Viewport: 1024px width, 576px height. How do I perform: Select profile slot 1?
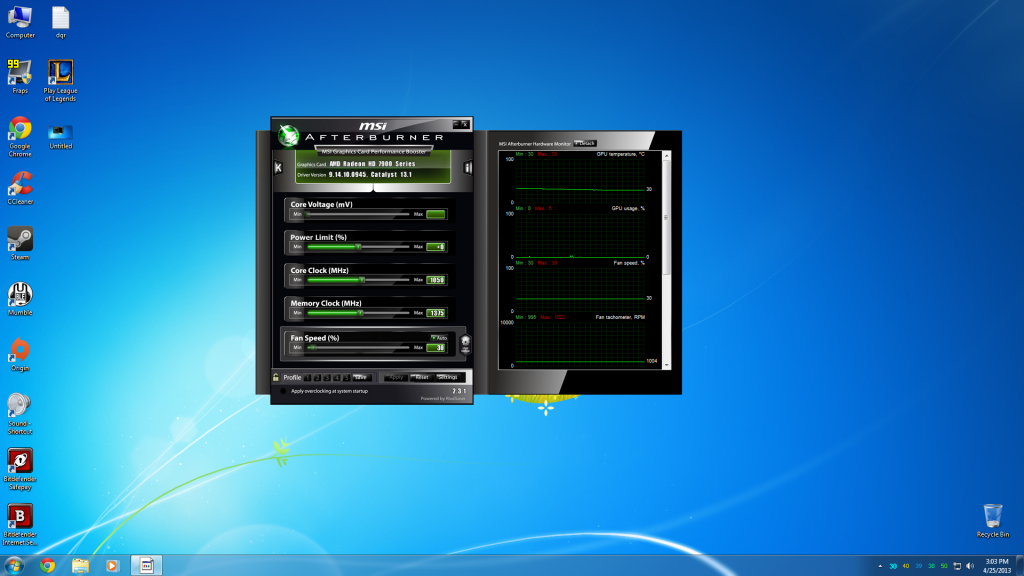[308, 377]
